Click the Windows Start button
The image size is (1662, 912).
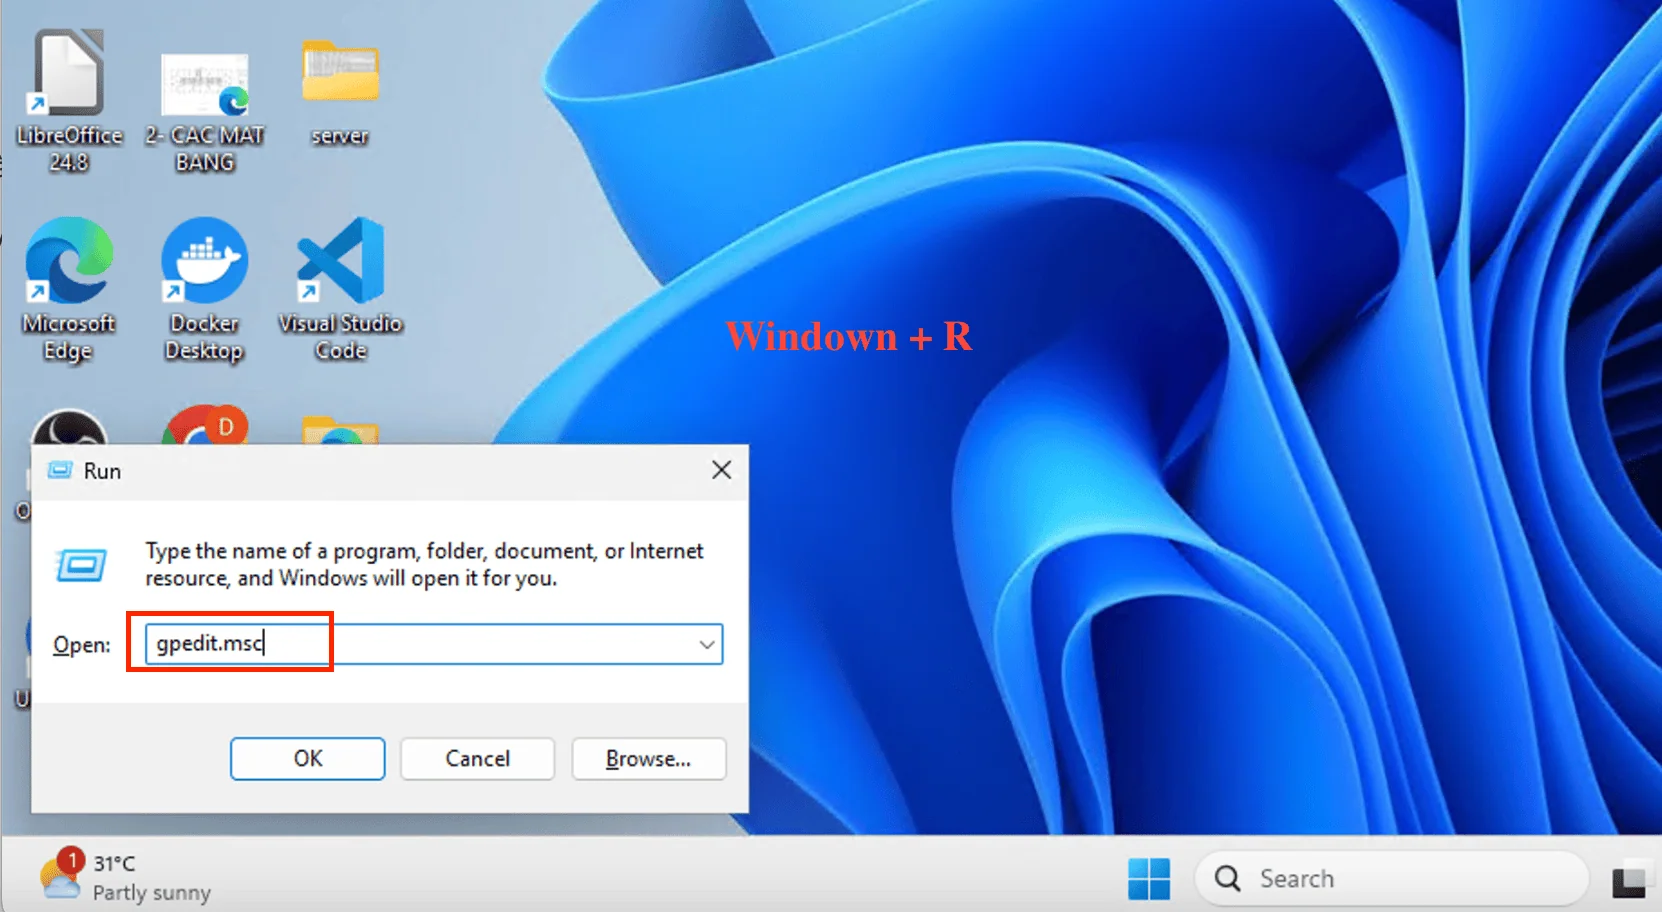click(x=1150, y=877)
